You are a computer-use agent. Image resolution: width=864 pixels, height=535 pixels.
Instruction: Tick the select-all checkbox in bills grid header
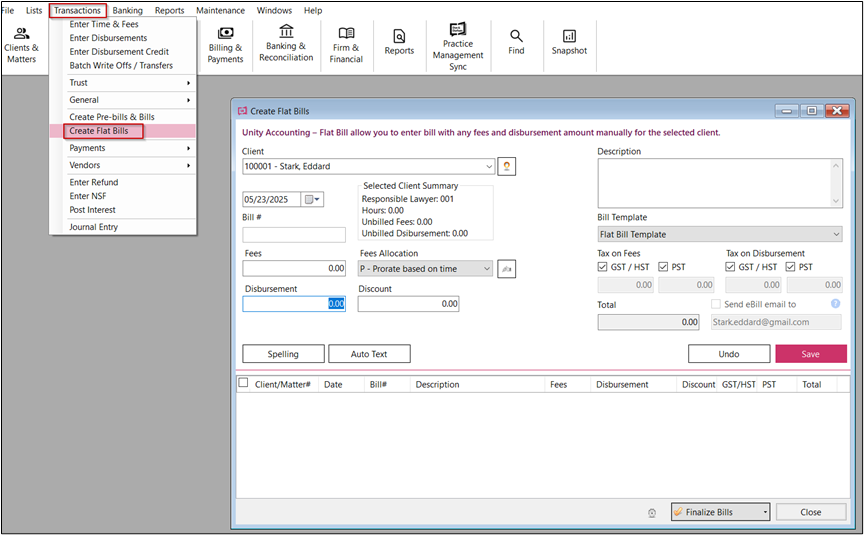pyautogui.click(x=243, y=383)
